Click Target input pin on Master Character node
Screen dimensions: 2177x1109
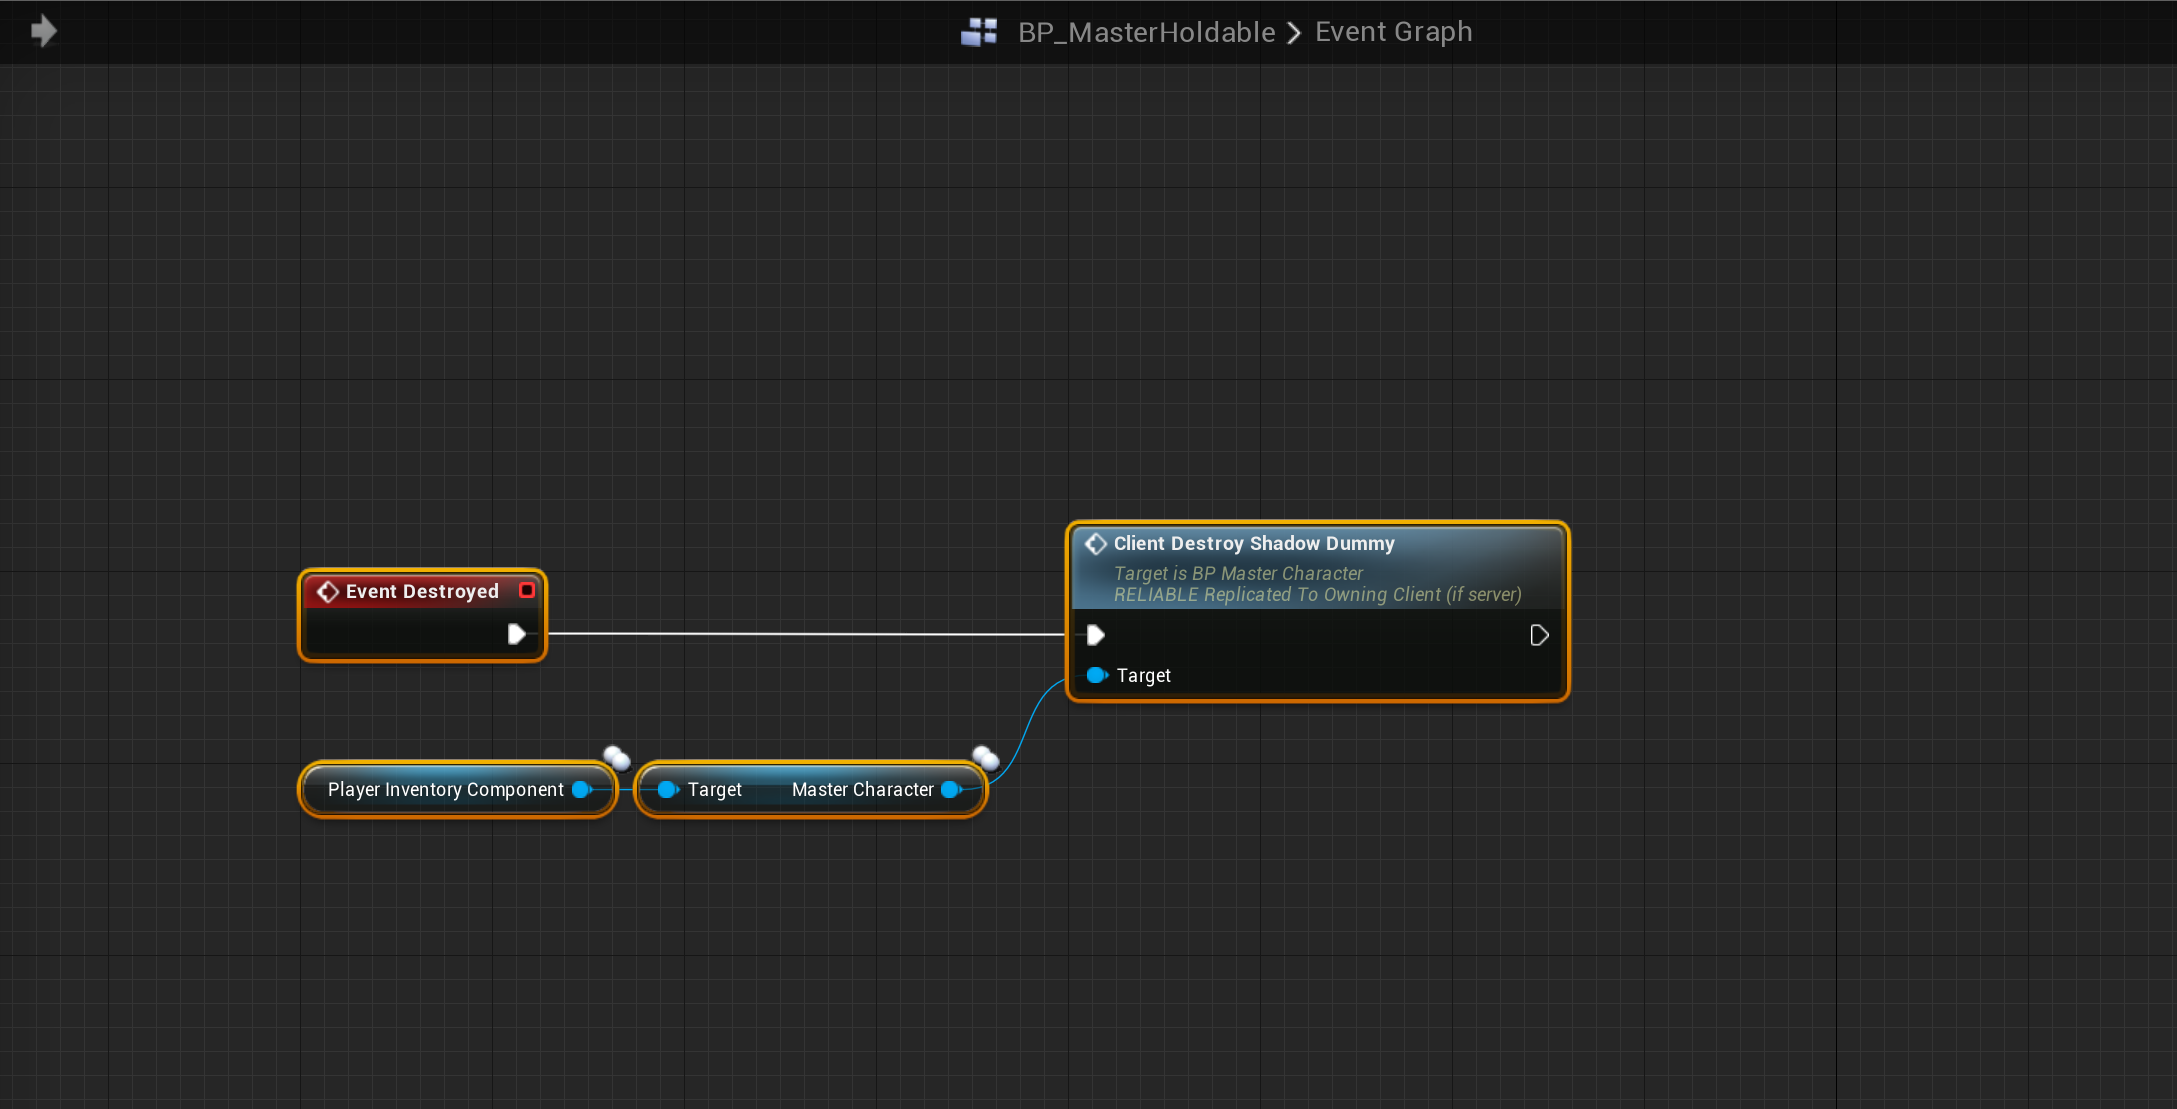coord(668,789)
